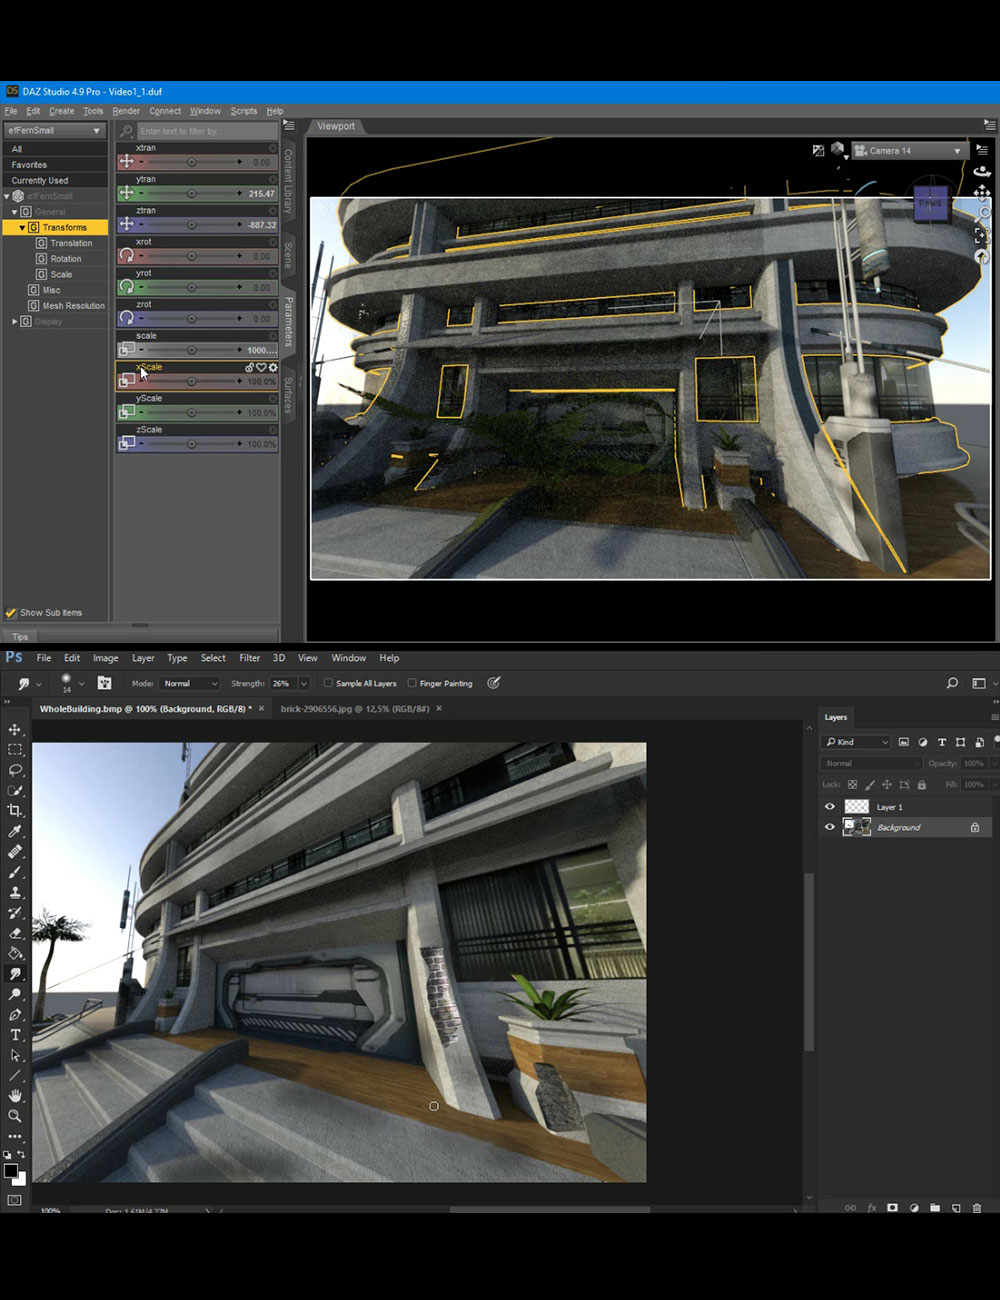This screenshot has width=1000, height=1300.
Task: Select the Path Selection tool
Action: [x=15, y=1055]
